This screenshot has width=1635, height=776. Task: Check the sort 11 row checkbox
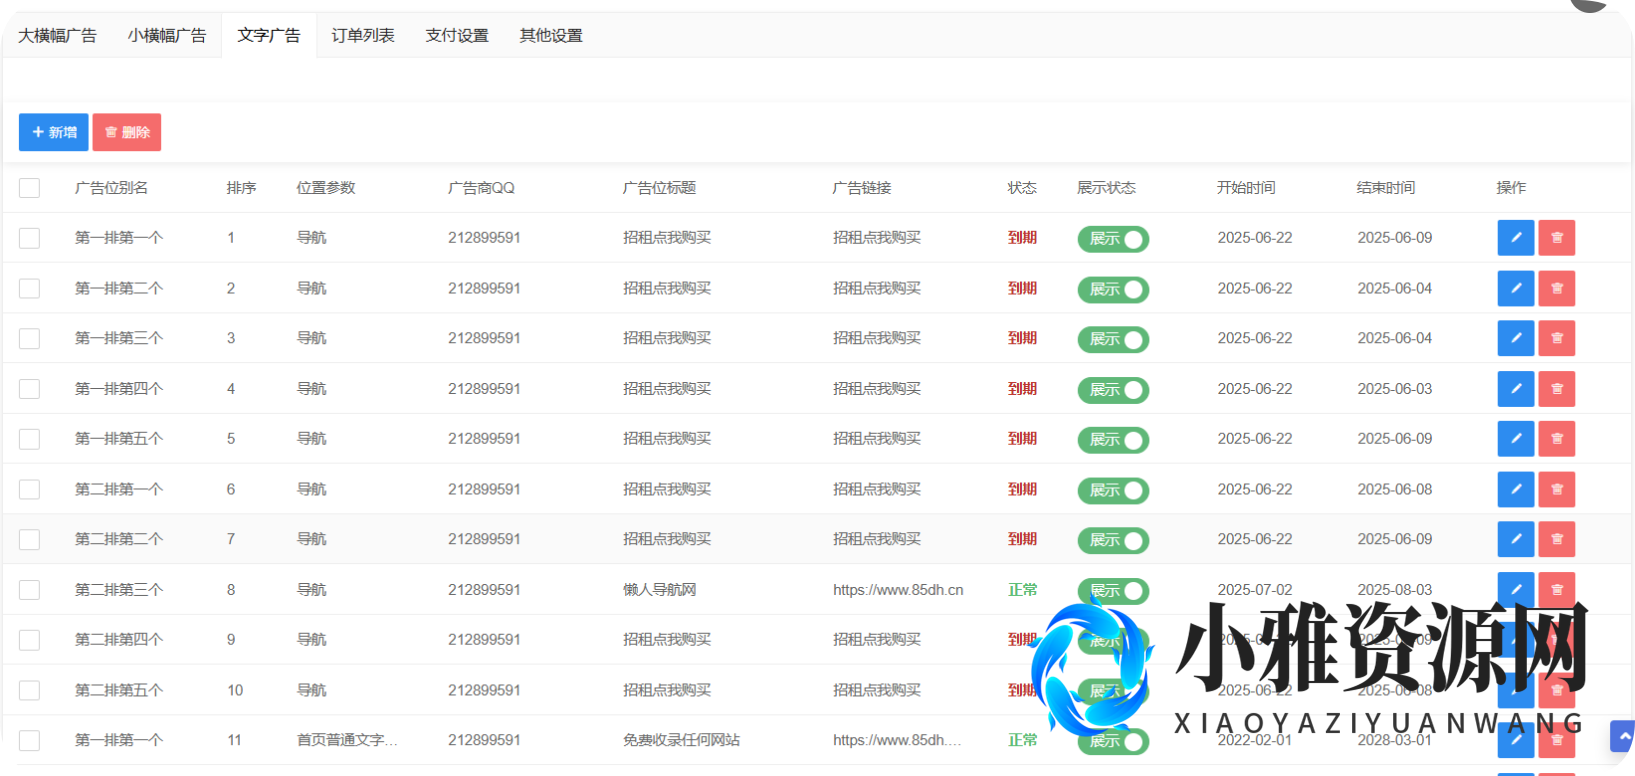(30, 740)
